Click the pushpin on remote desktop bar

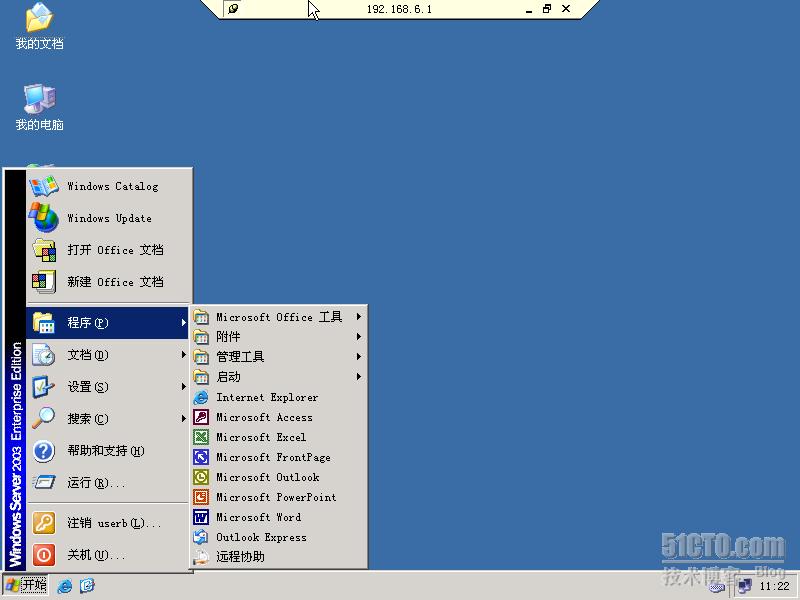point(233,9)
